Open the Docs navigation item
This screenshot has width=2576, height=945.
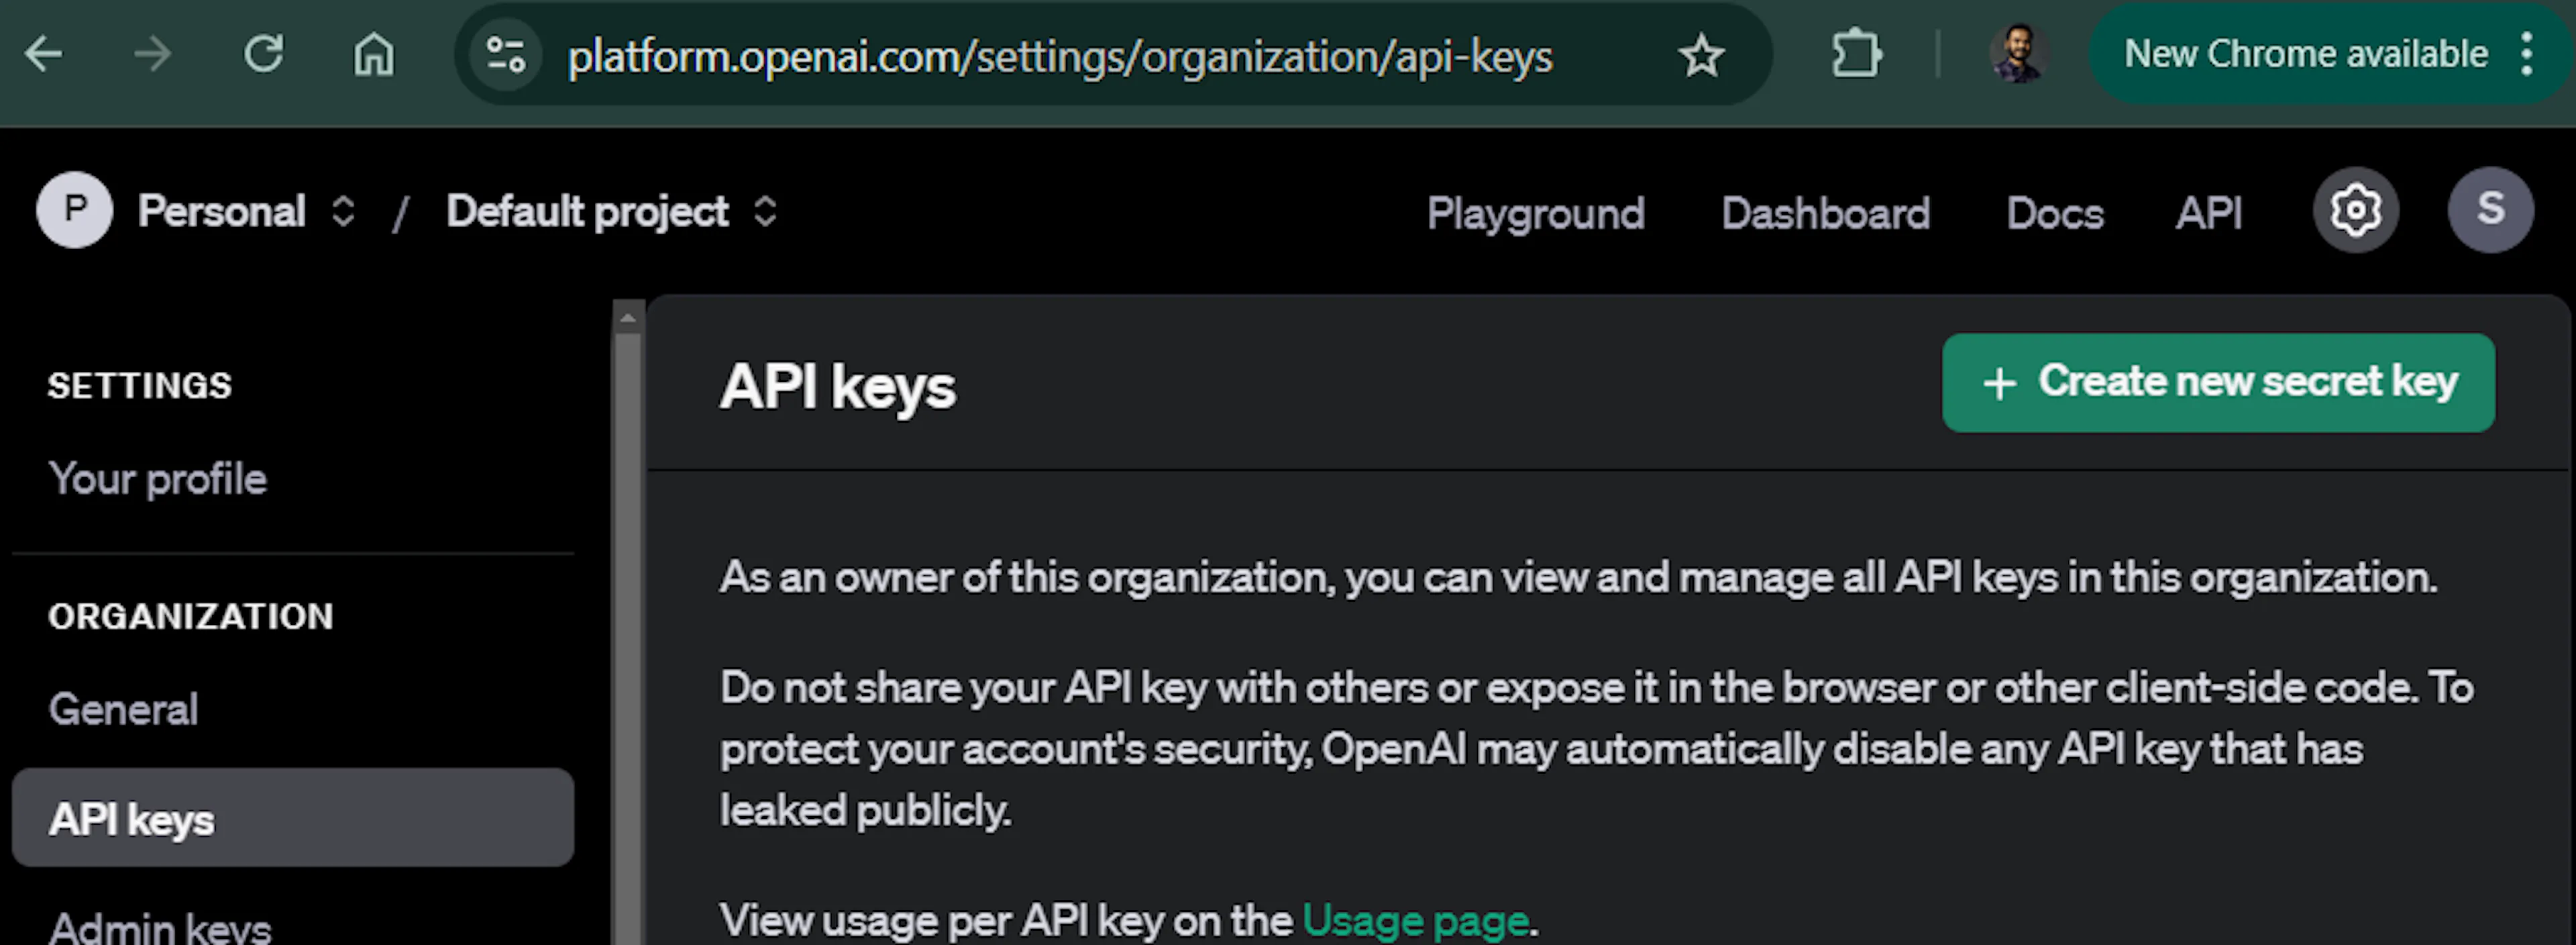[x=2055, y=213]
